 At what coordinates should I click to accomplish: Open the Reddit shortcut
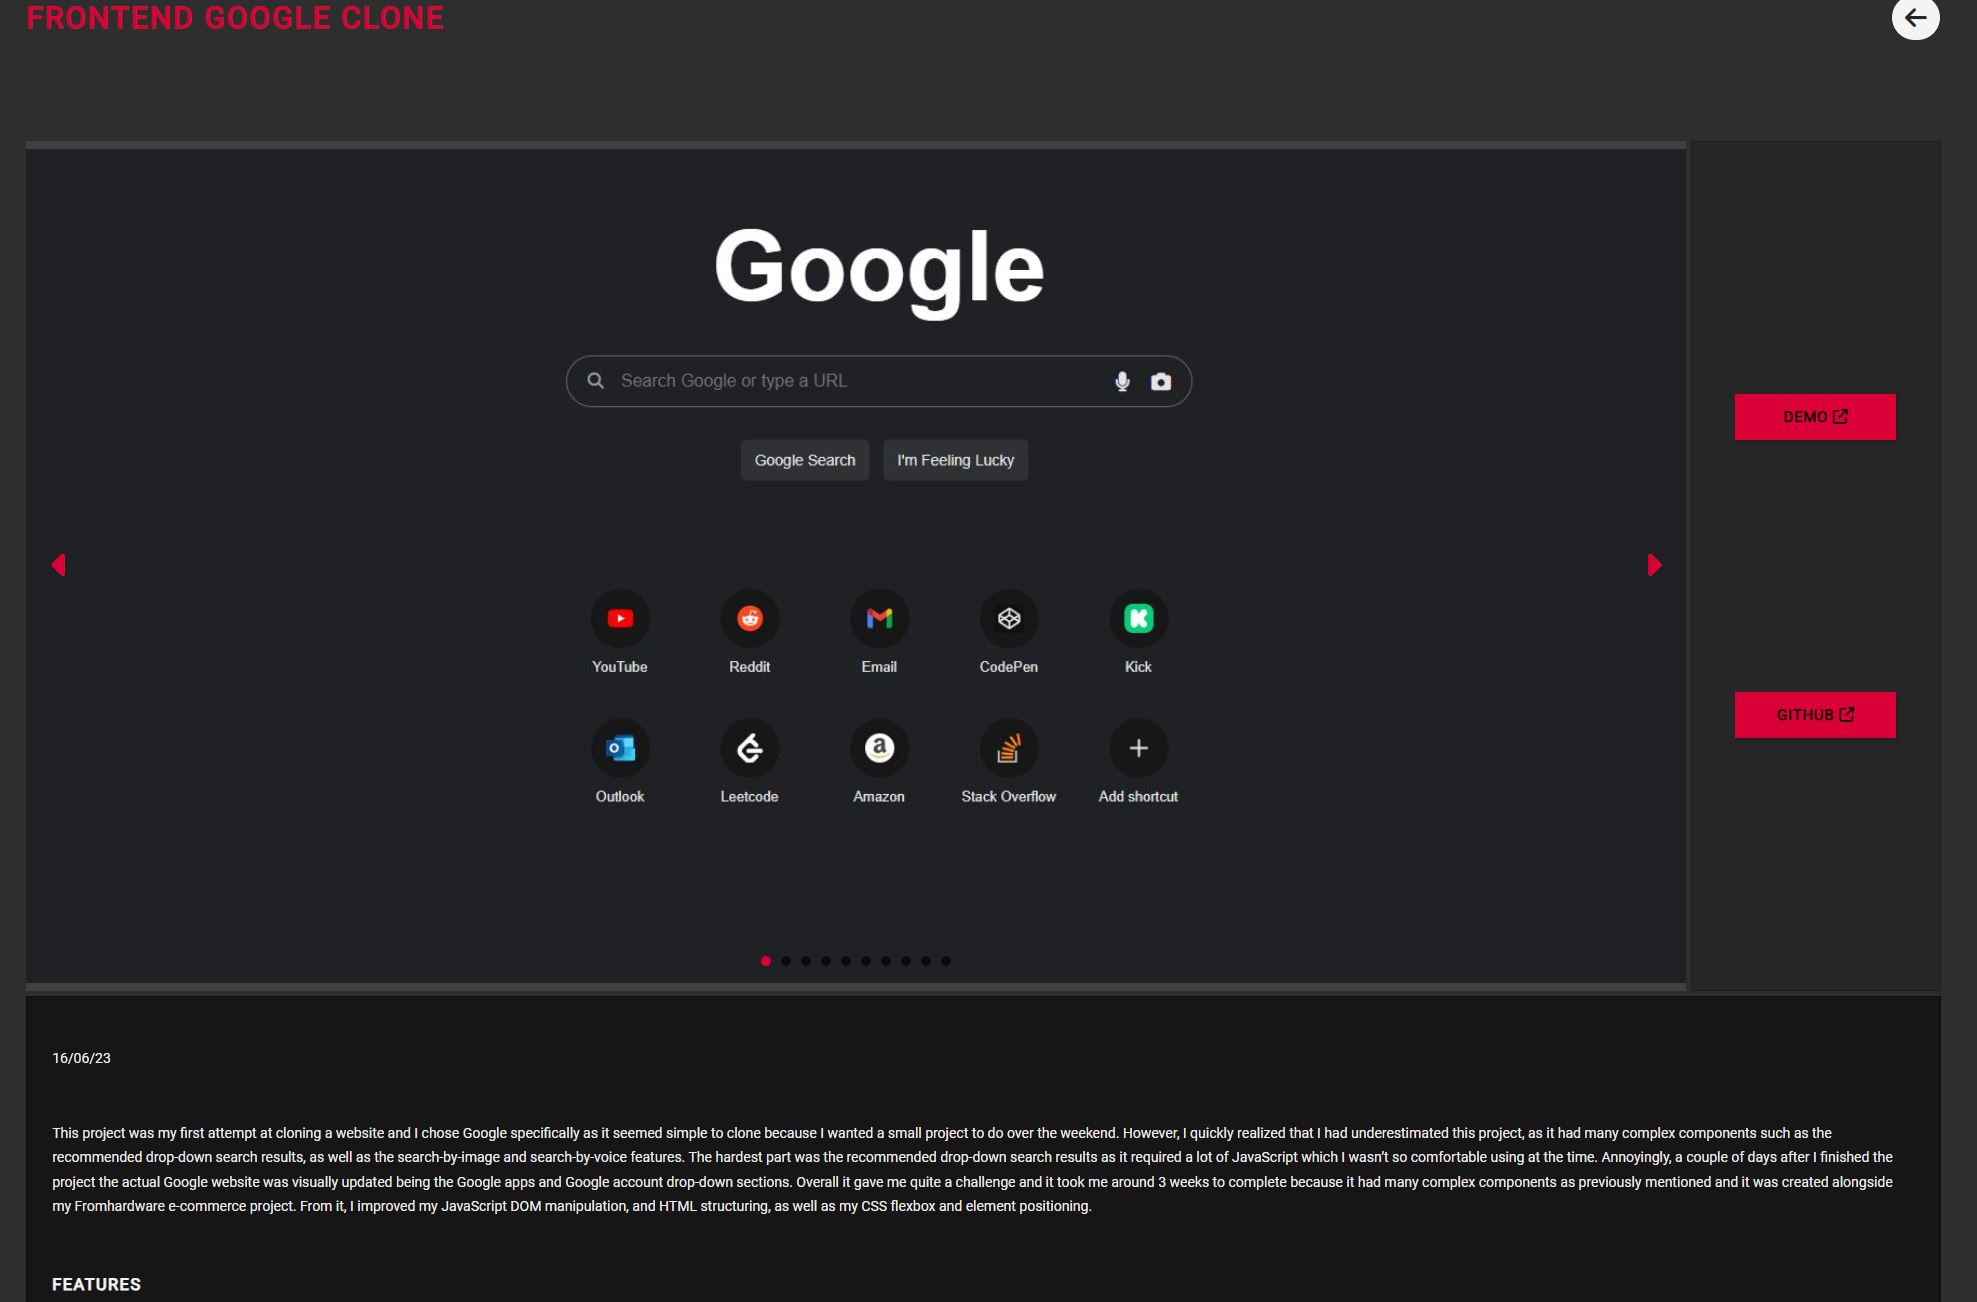(x=749, y=632)
